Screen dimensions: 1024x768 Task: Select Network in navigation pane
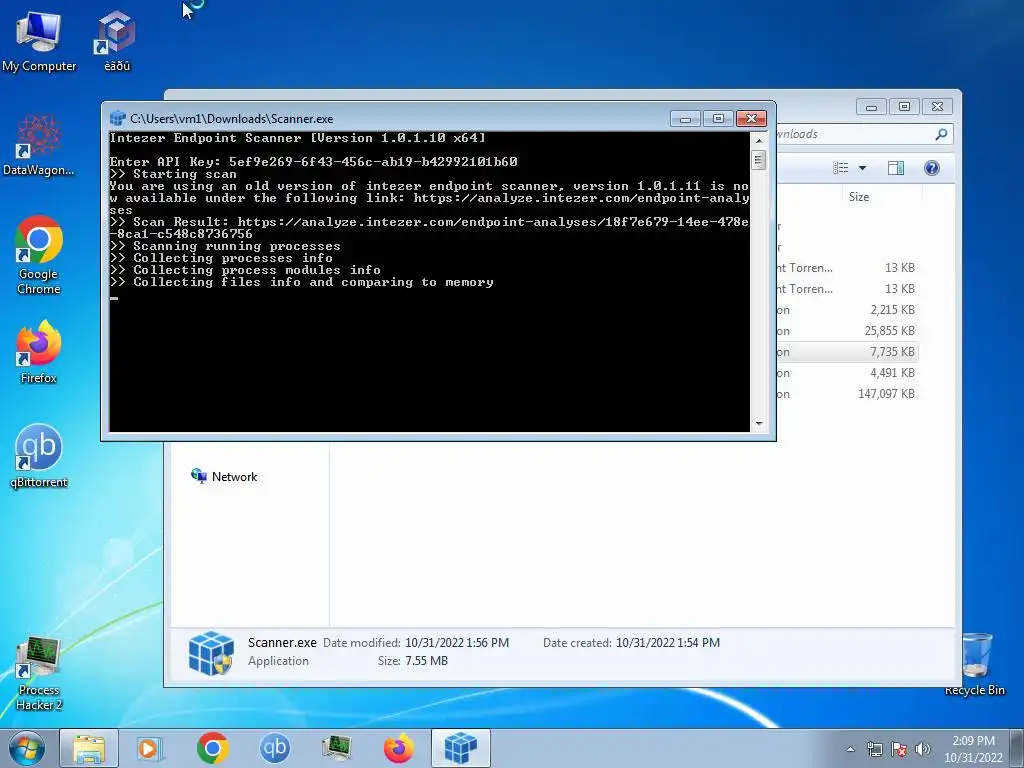pos(224,476)
